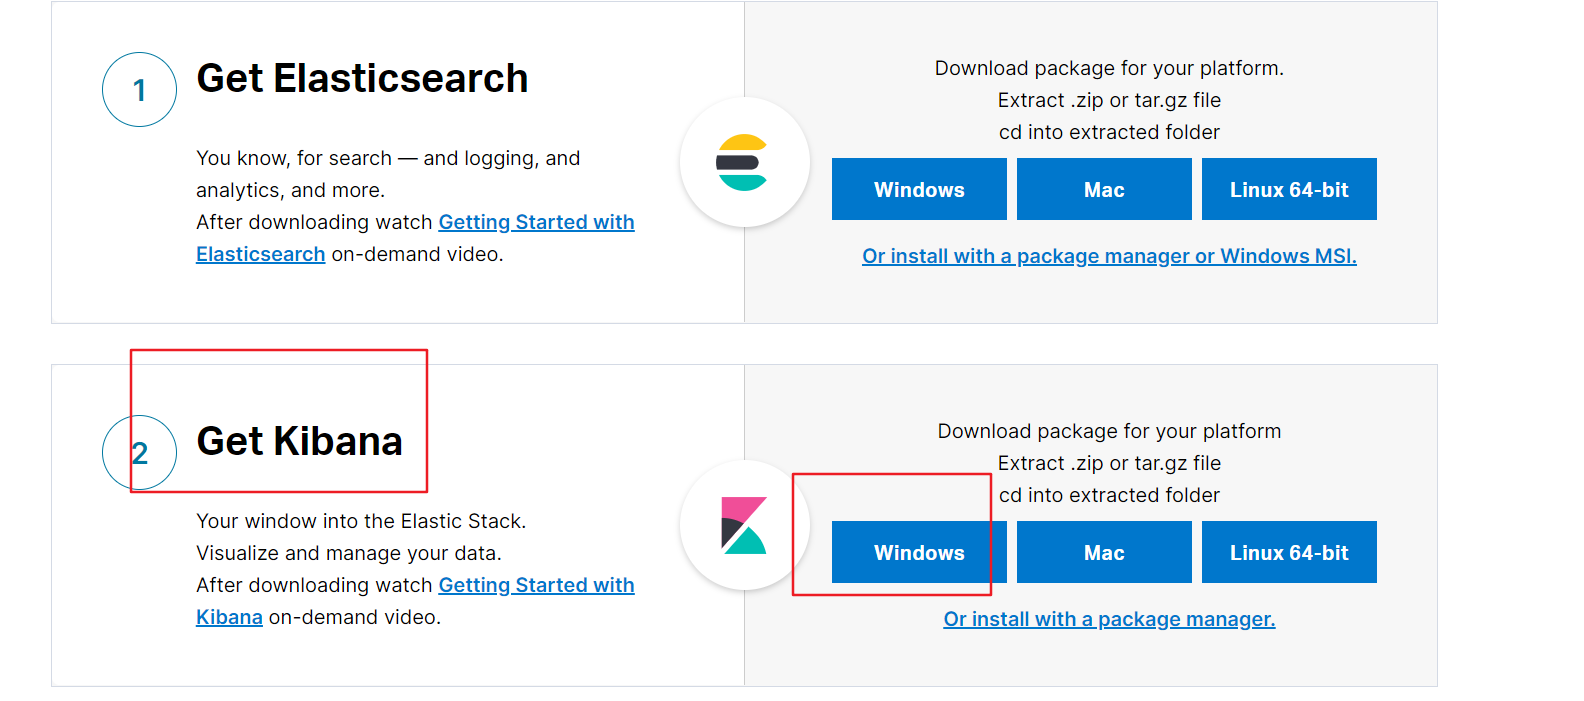Image resolution: width=1584 pixels, height=701 pixels.
Task: Choose Linux 64-bit Elasticsearch package
Action: coord(1289,189)
